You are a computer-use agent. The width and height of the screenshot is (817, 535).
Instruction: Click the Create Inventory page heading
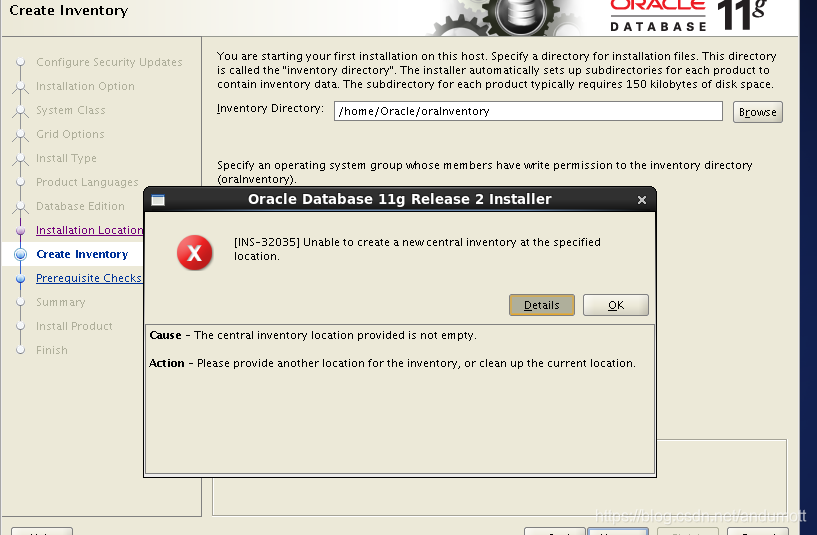(69, 10)
